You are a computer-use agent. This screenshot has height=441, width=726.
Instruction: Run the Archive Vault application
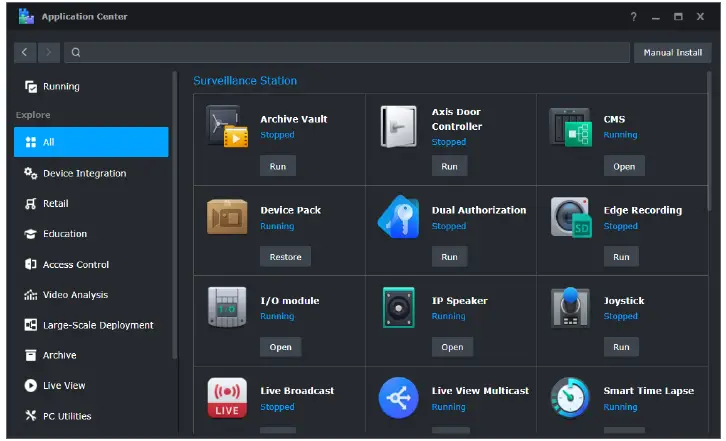click(x=278, y=166)
